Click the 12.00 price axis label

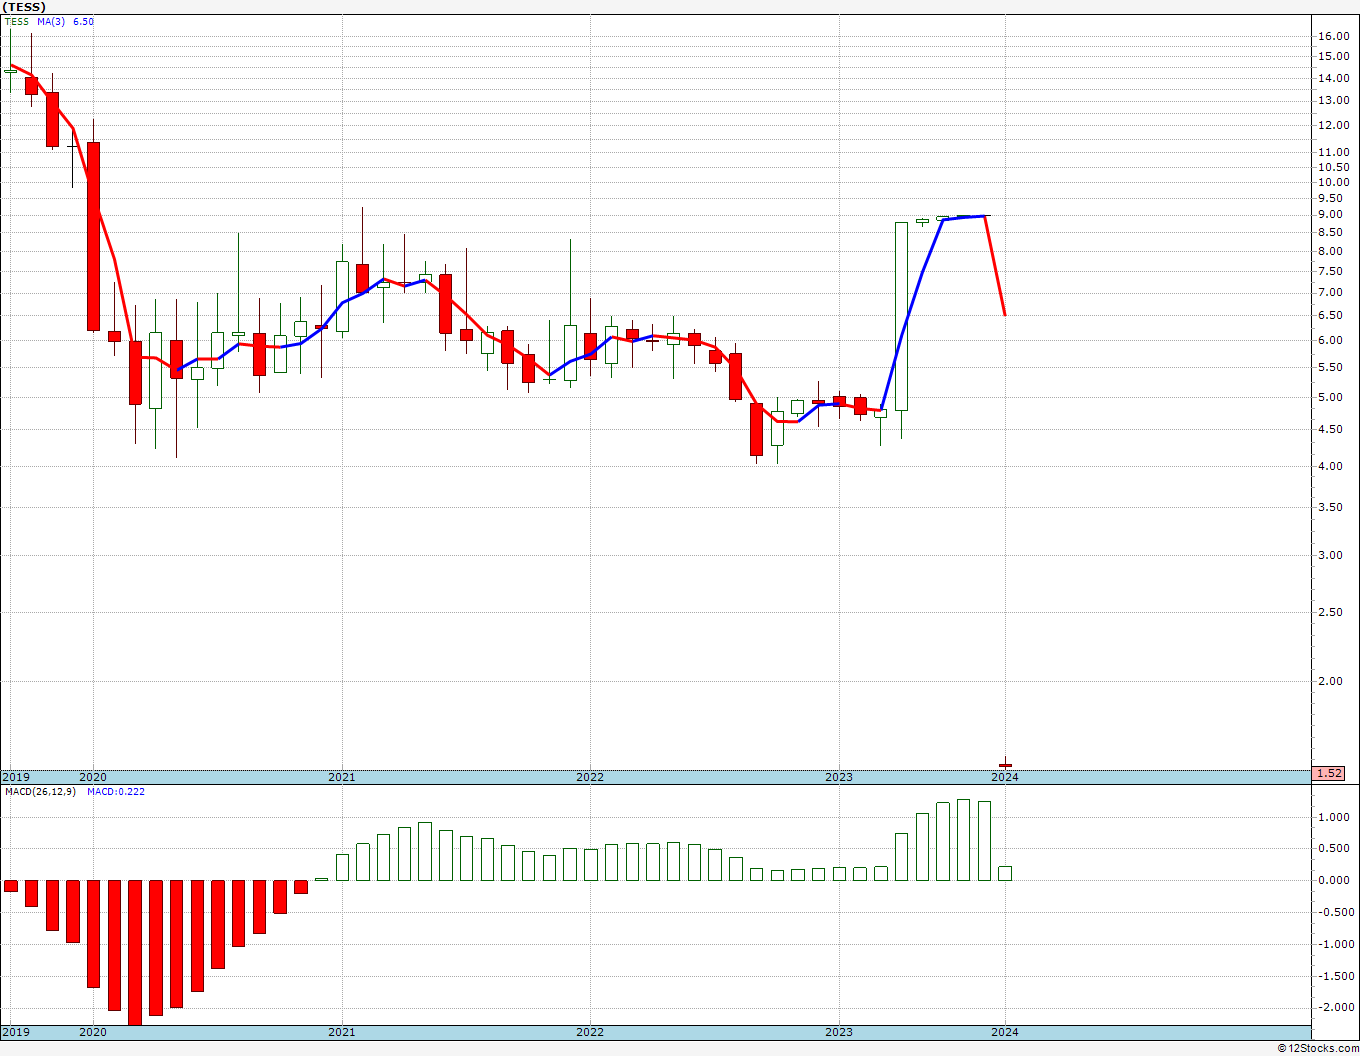[x=1333, y=125]
